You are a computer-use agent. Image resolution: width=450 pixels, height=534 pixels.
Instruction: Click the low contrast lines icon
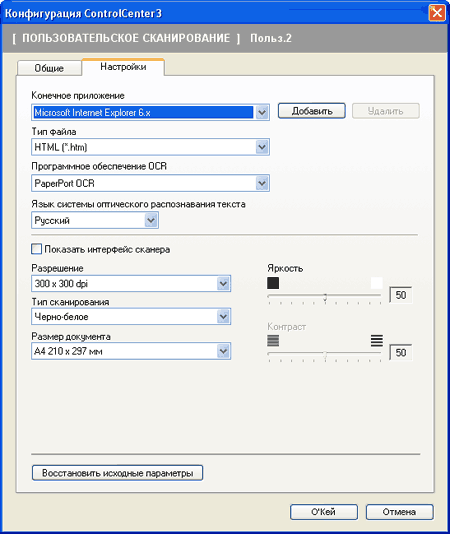[273, 341]
